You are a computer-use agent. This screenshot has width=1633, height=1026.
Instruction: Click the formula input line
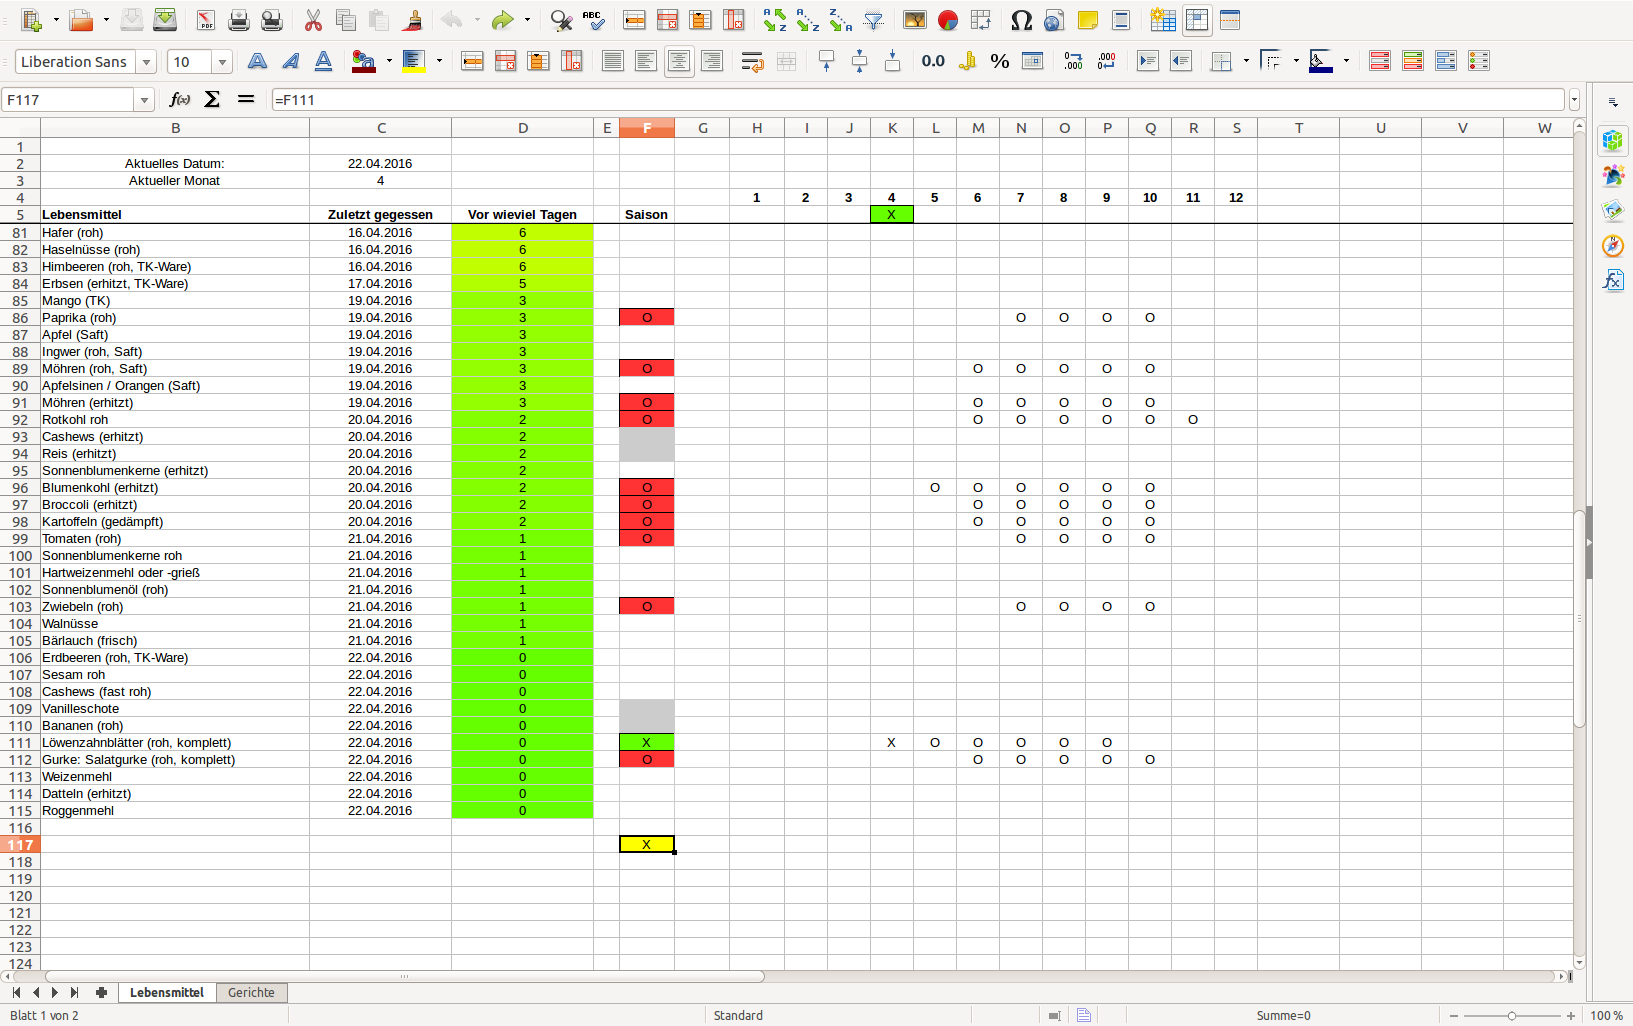[x=917, y=100]
